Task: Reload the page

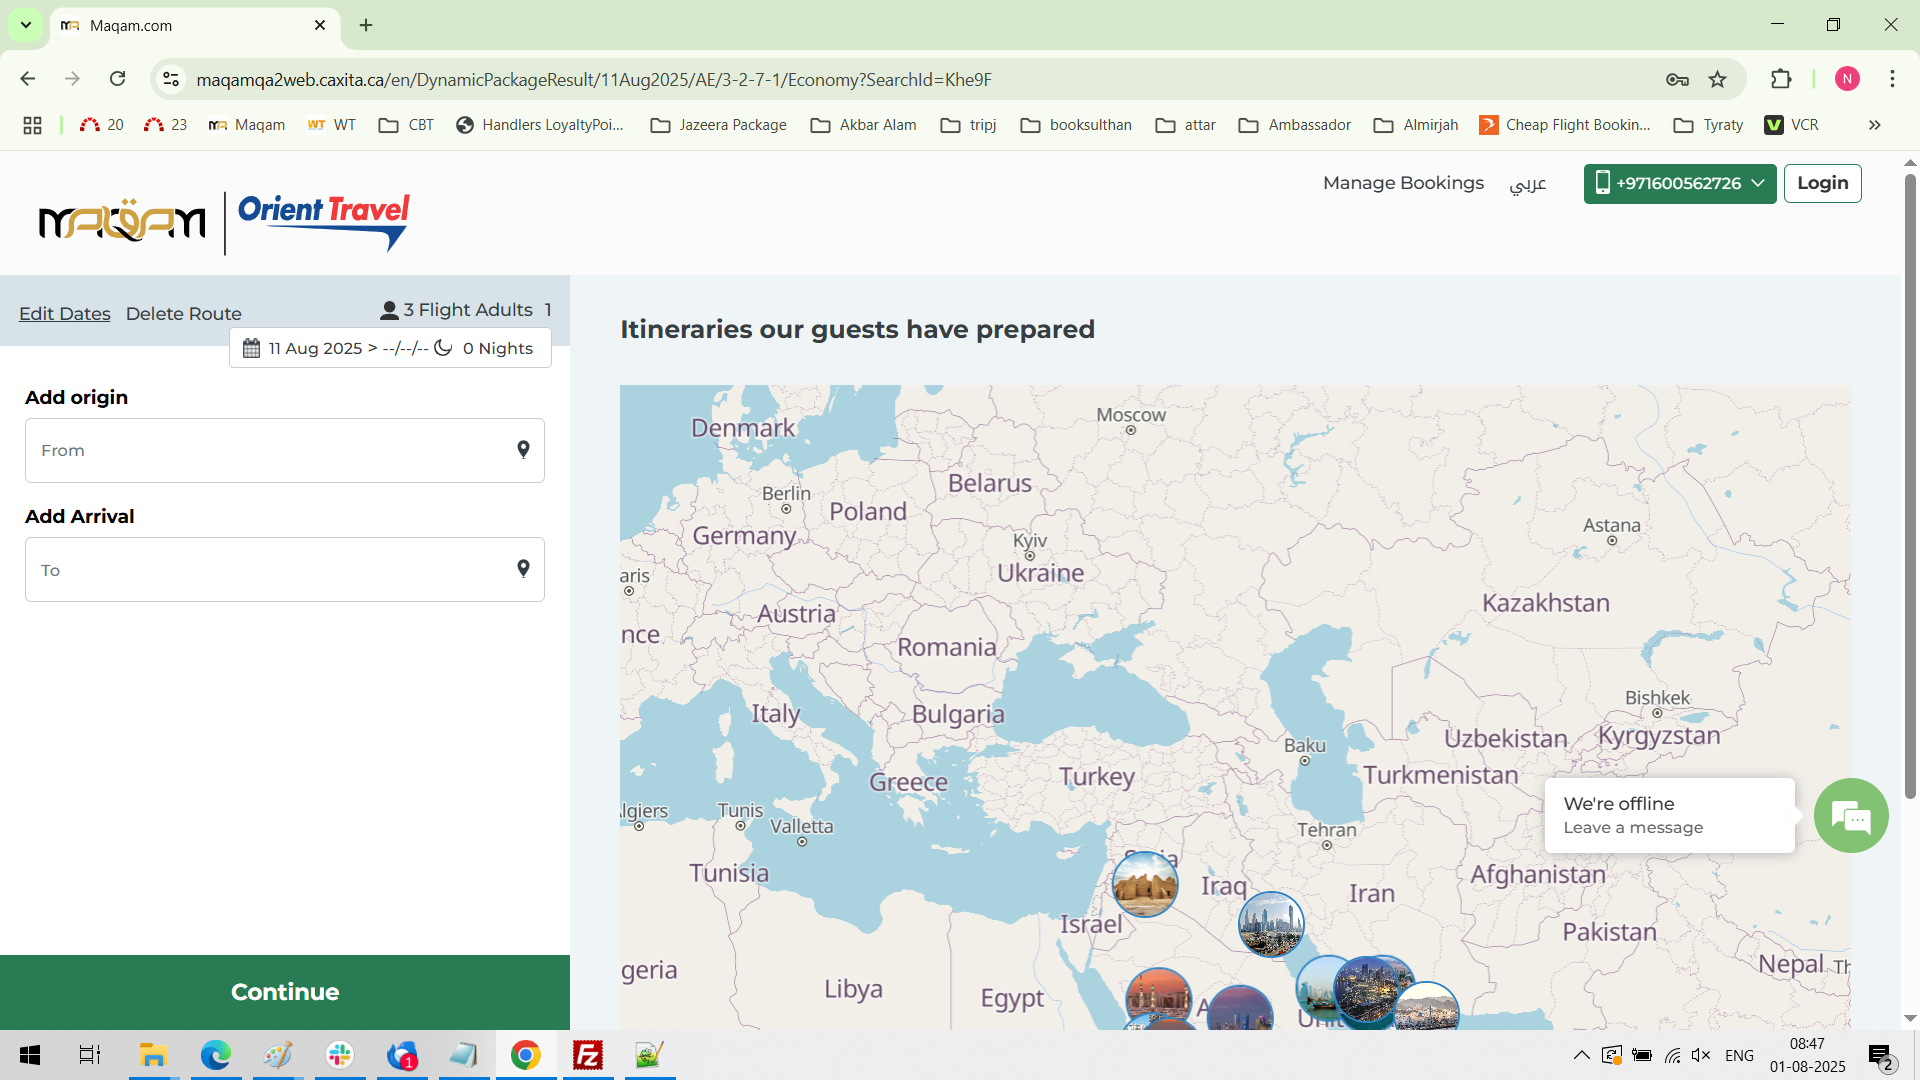Action: (117, 79)
